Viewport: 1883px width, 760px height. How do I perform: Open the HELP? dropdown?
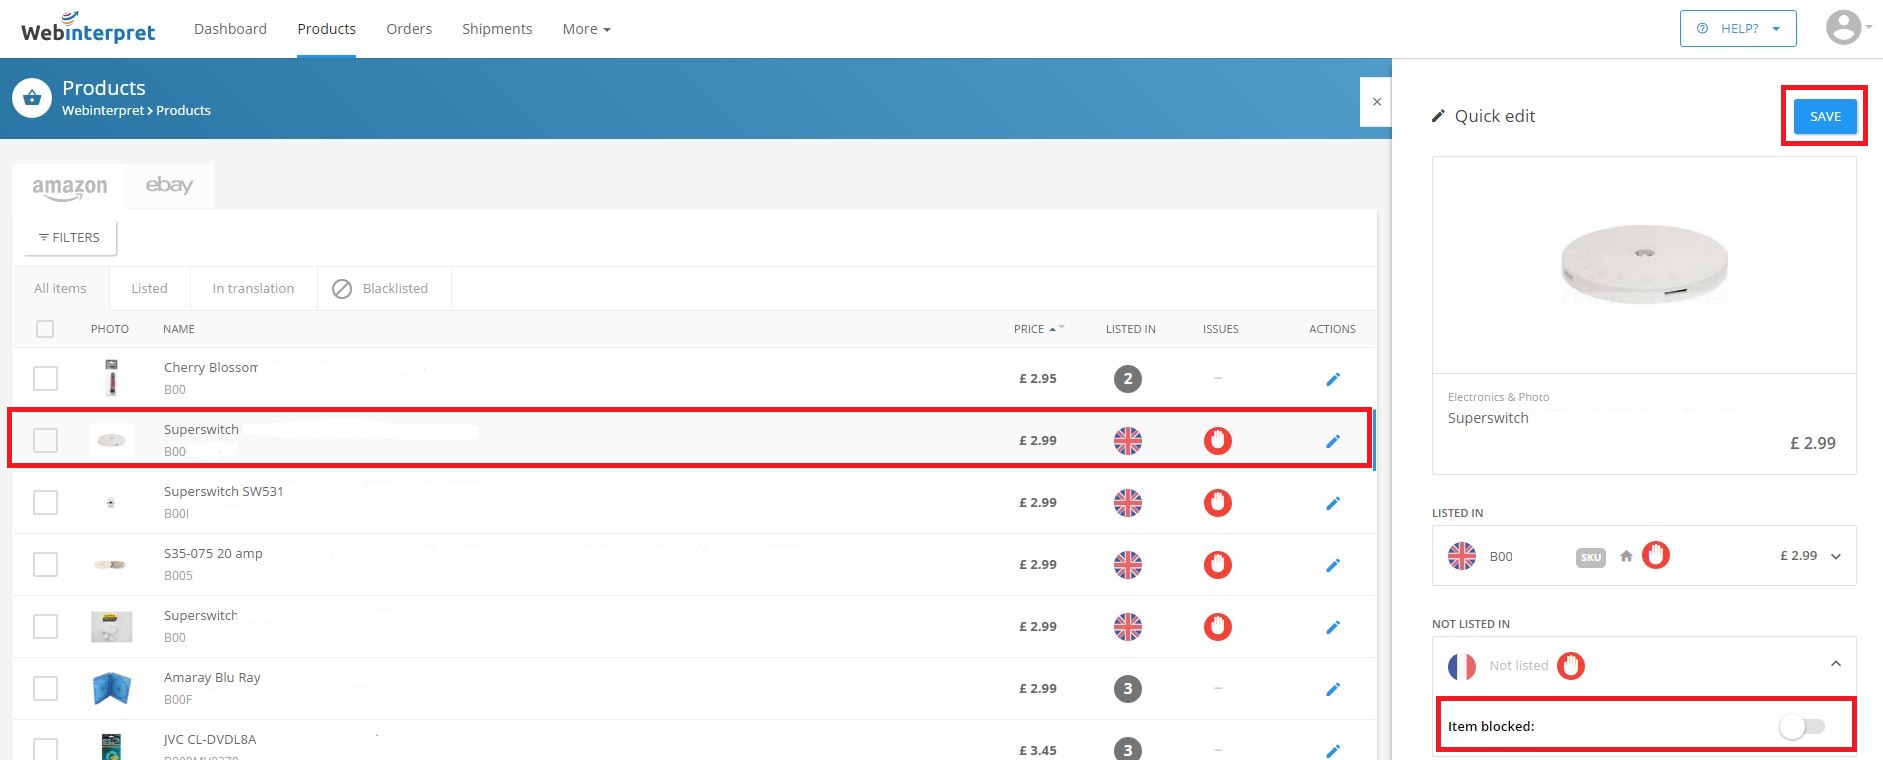(1738, 28)
